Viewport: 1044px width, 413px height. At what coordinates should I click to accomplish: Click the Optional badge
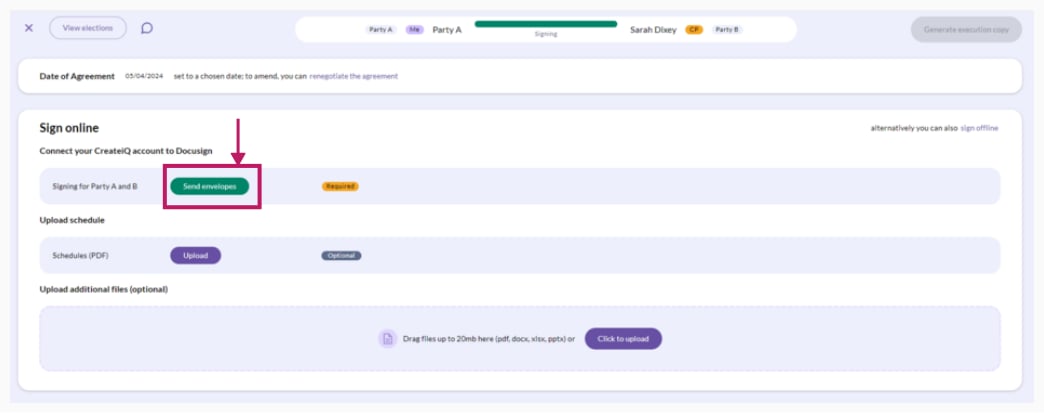click(341, 255)
